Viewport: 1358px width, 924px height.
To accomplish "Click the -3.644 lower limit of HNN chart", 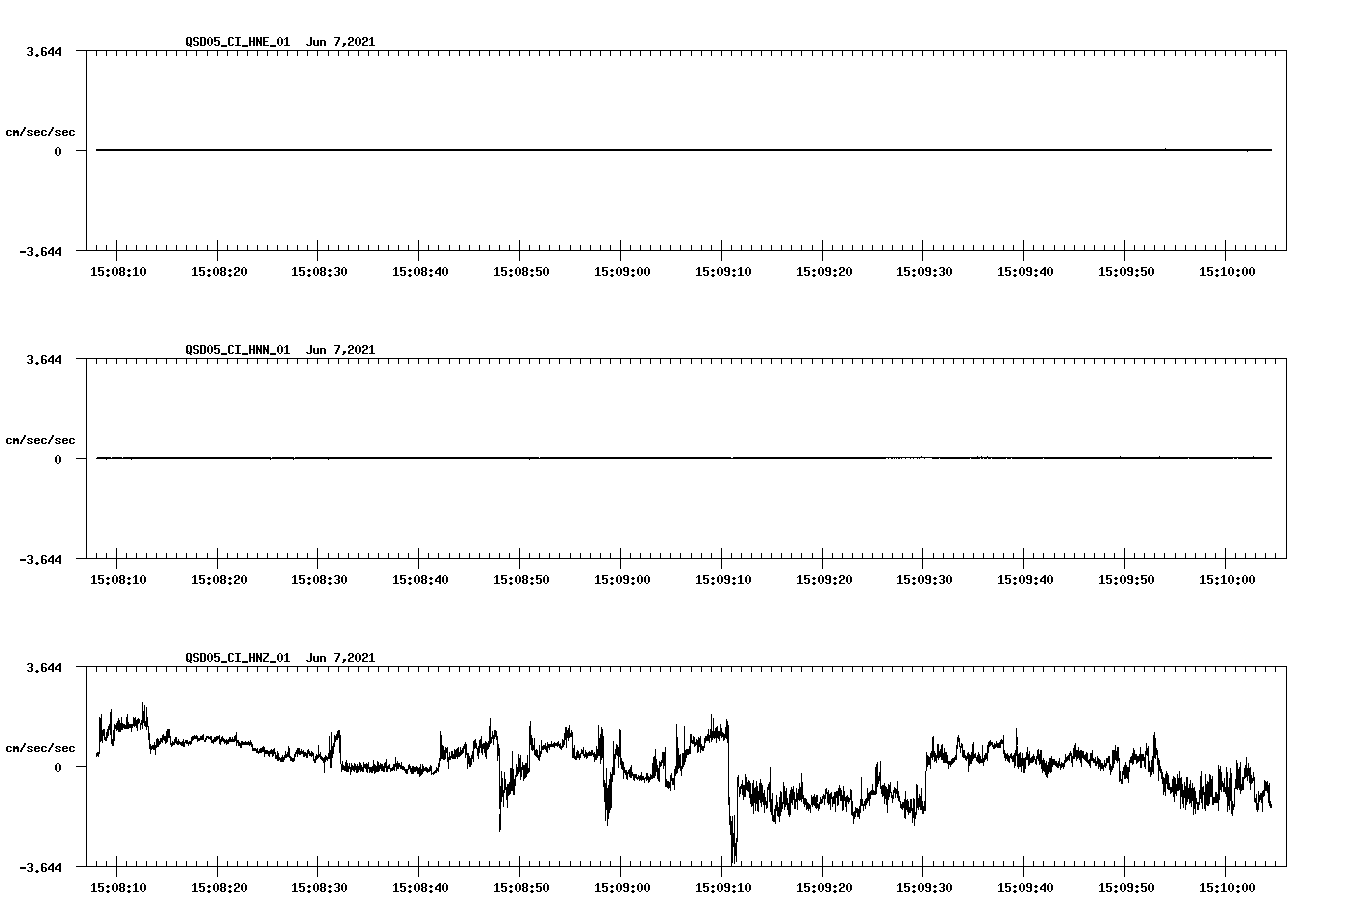I will (x=41, y=559).
